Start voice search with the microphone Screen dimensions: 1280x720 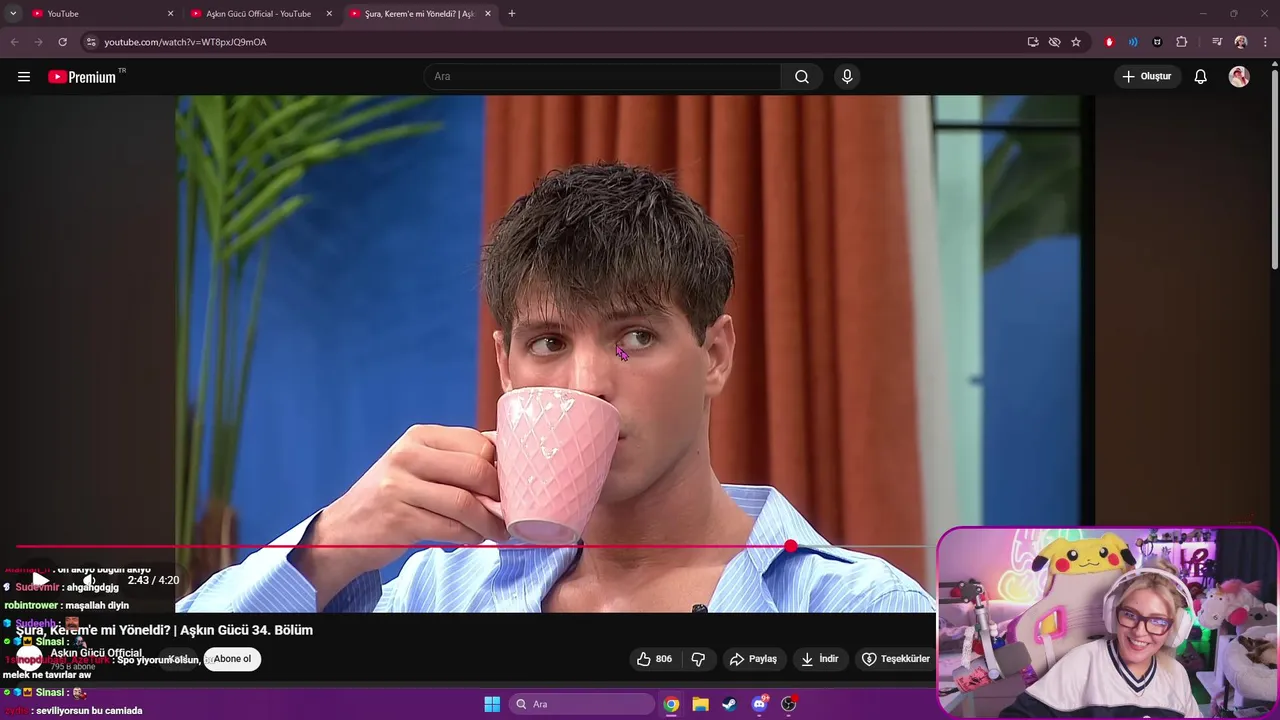(847, 77)
